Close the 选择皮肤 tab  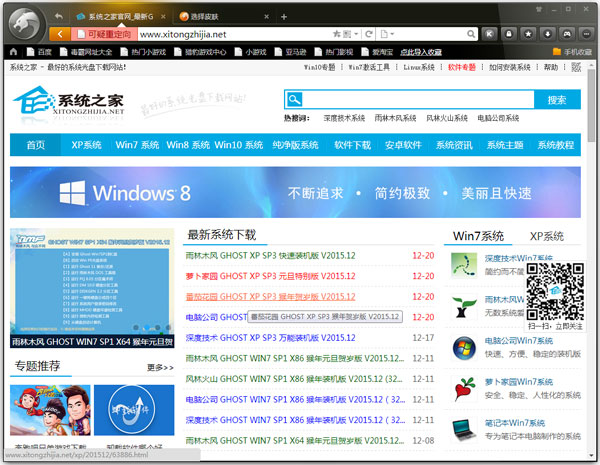[x=267, y=16]
